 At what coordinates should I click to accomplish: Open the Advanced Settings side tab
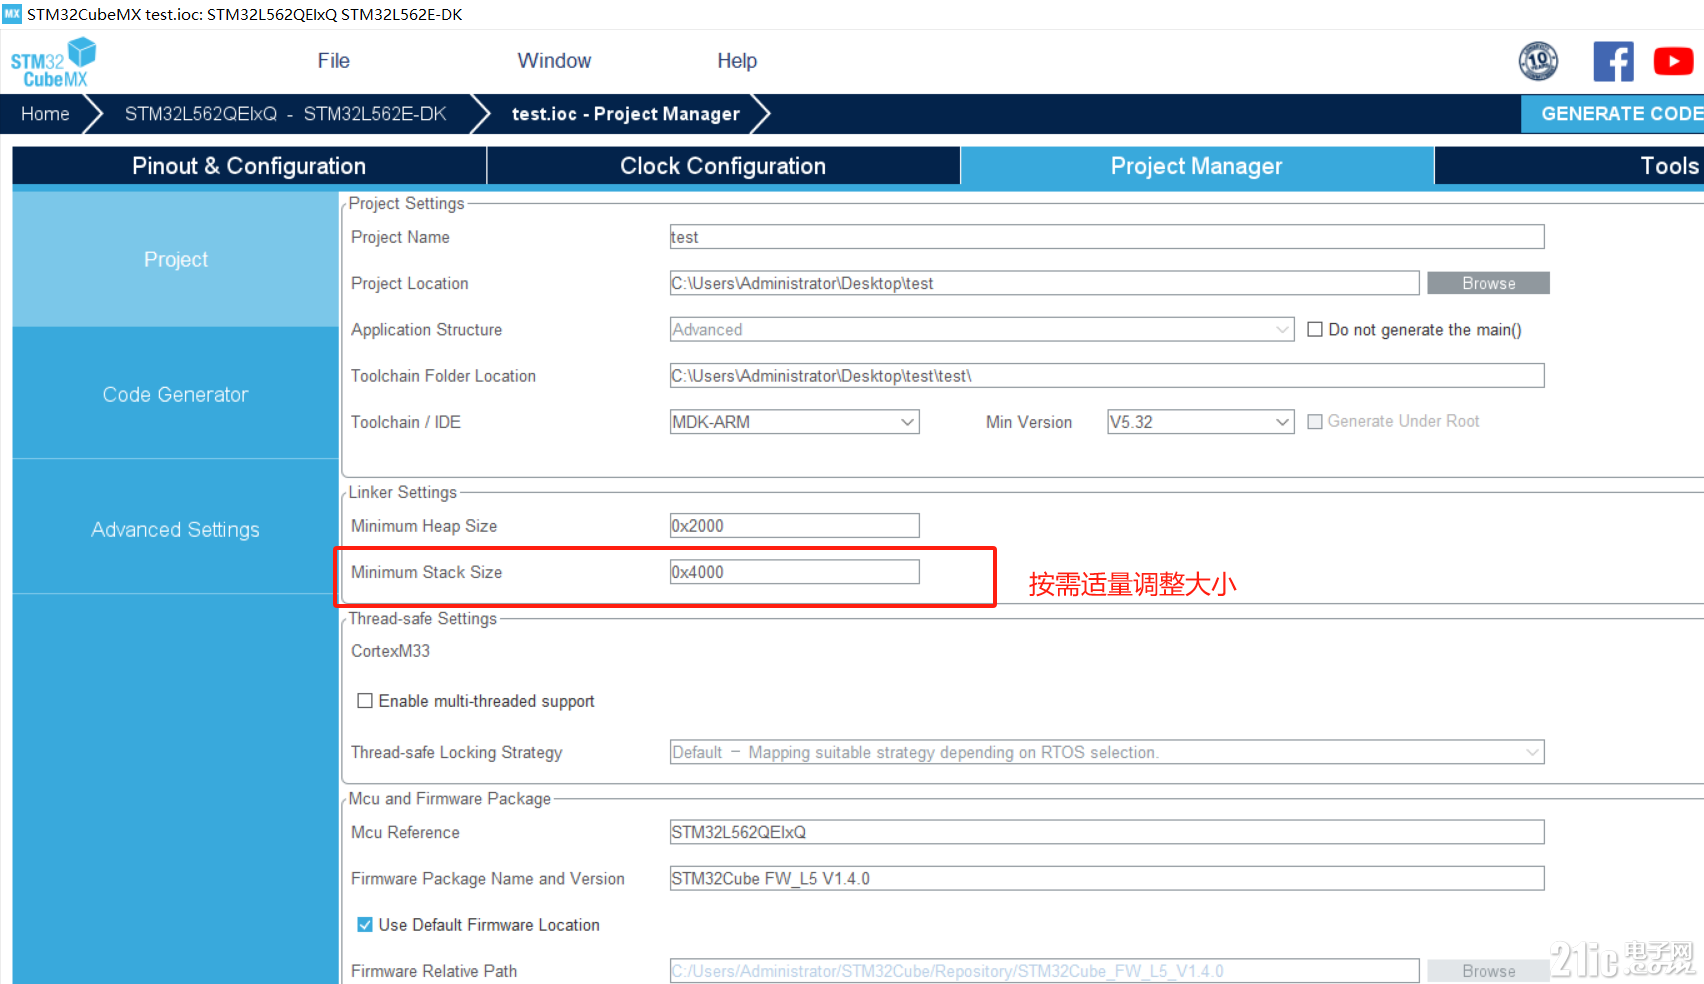(176, 529)
